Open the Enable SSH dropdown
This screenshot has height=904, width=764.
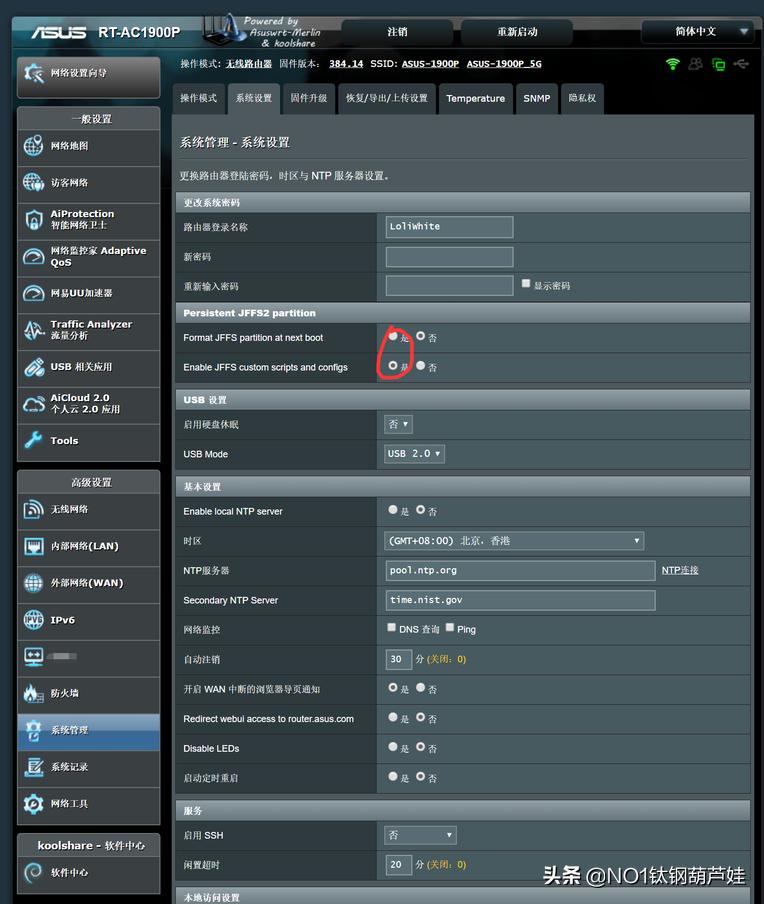(420, 835)
